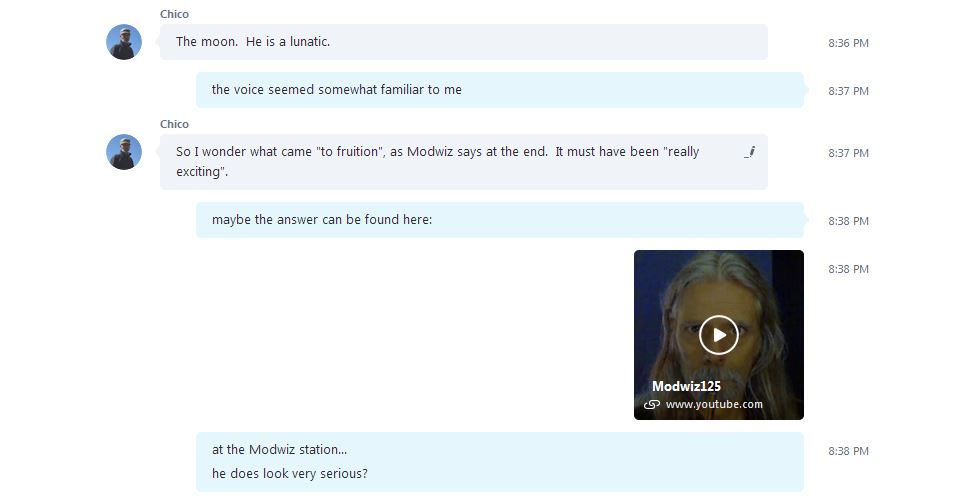Click the 8:38 PM timestamp beside the video thumbnail
This screenshot has width=977, height=503.
click(x=848, y=269)
